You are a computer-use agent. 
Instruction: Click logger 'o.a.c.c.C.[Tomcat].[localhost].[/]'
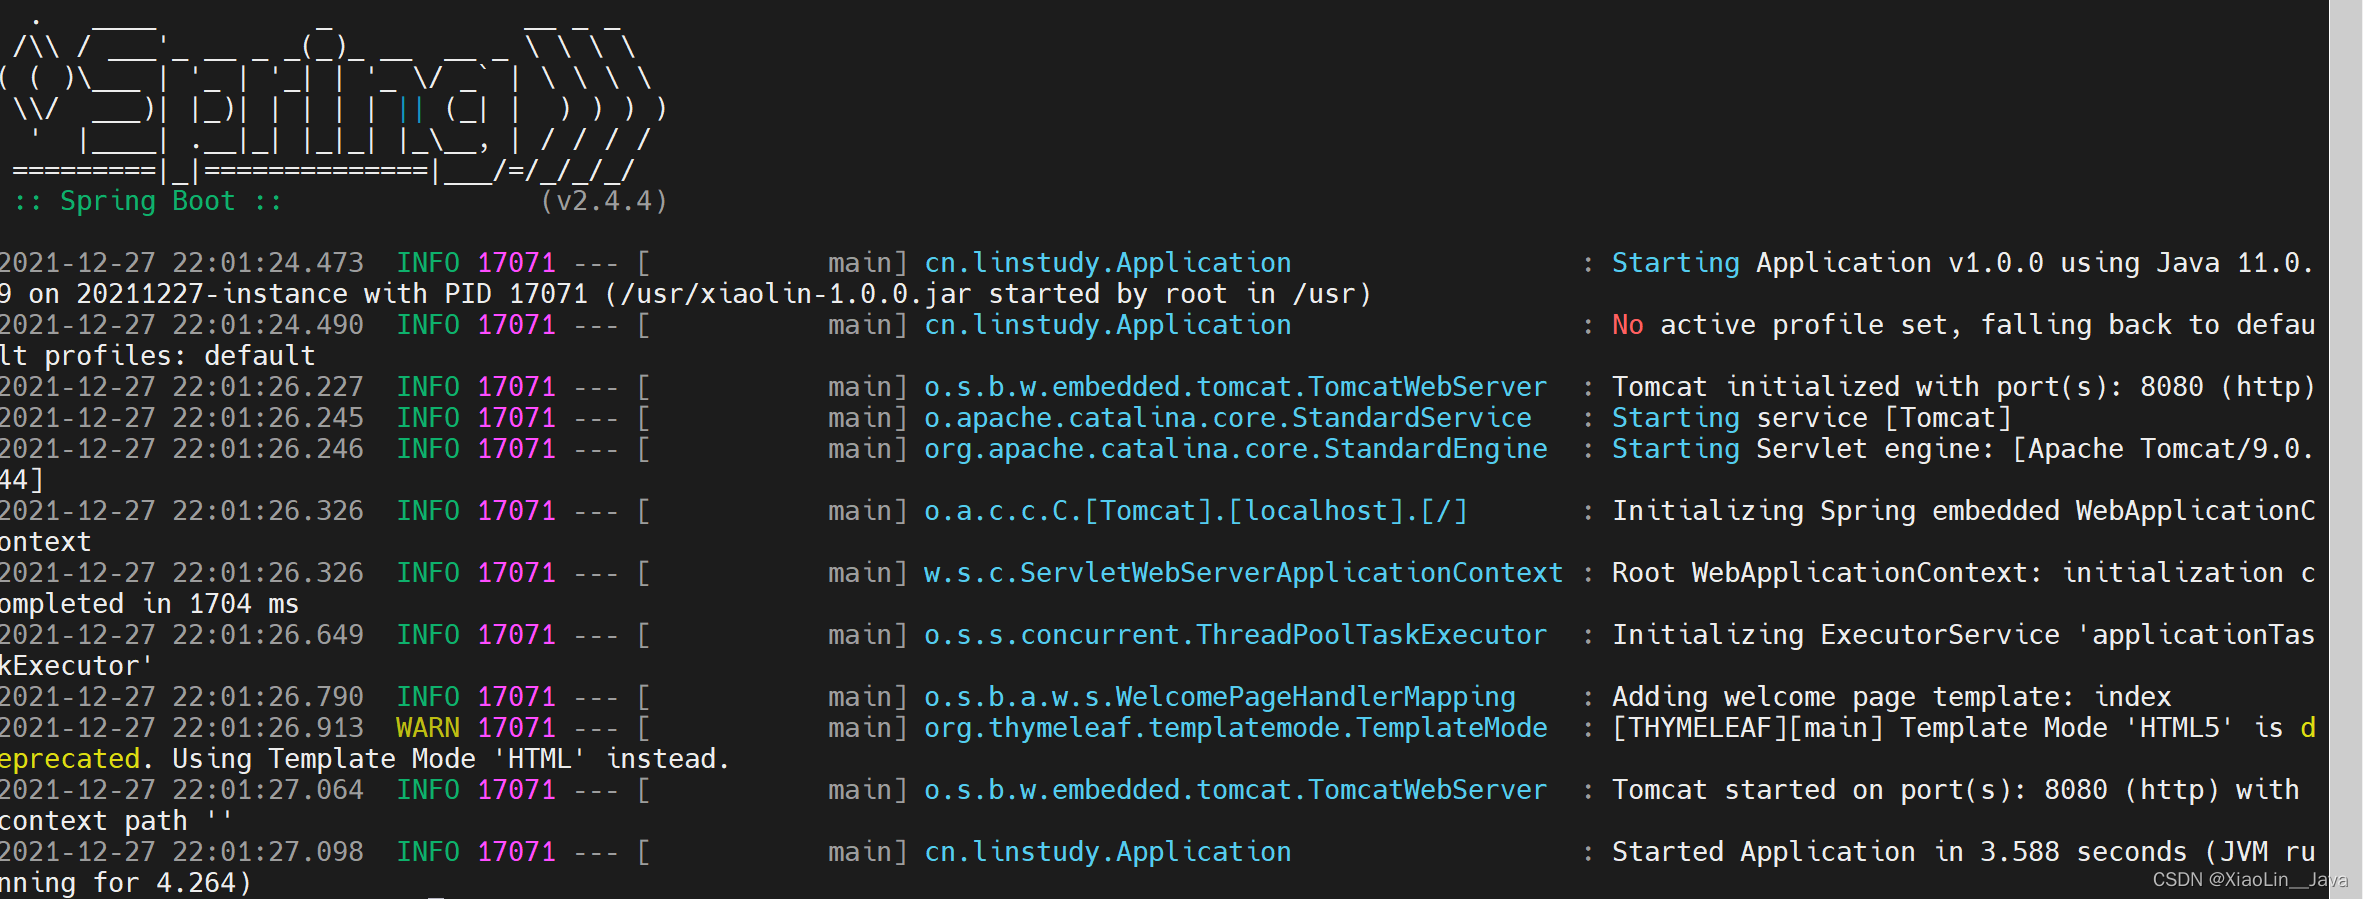coord(1196,511)
